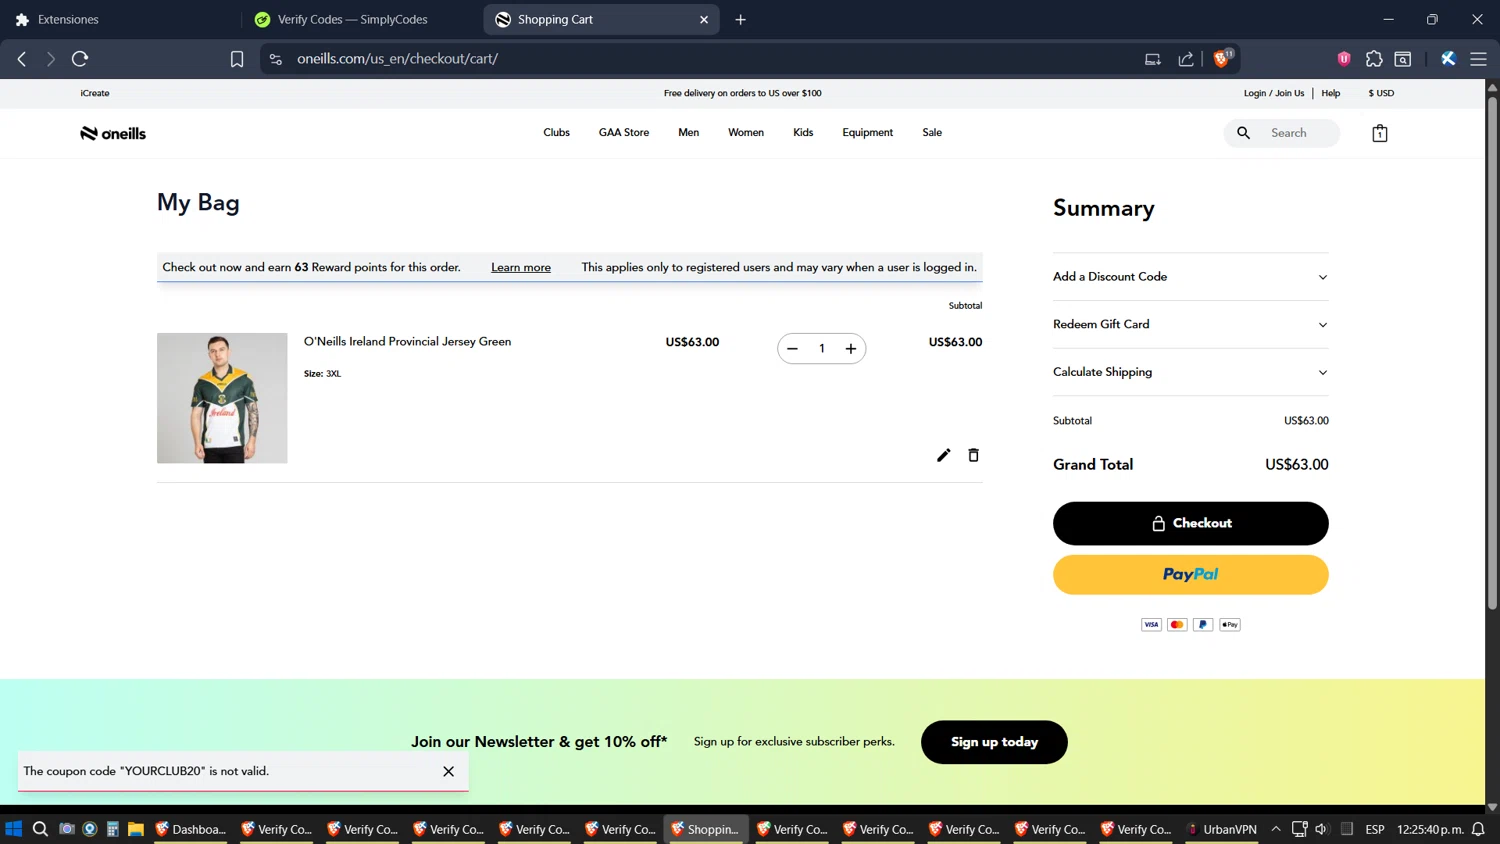Open the Kids menu

point(803,132)
